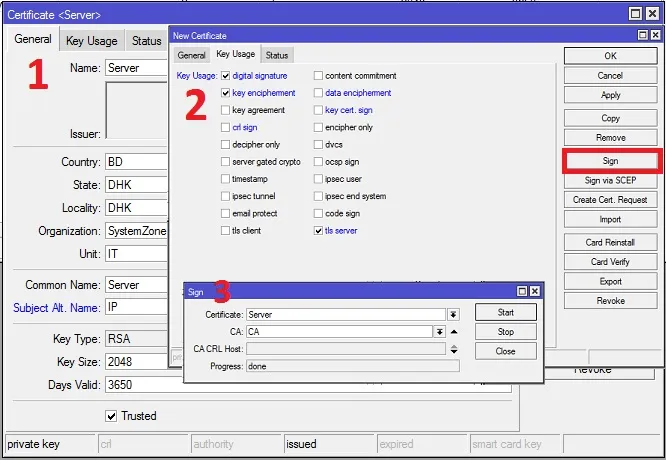Click the Key Size field 2048
Image resolution: width=666 pixels, height=460 pixels.
136,362
